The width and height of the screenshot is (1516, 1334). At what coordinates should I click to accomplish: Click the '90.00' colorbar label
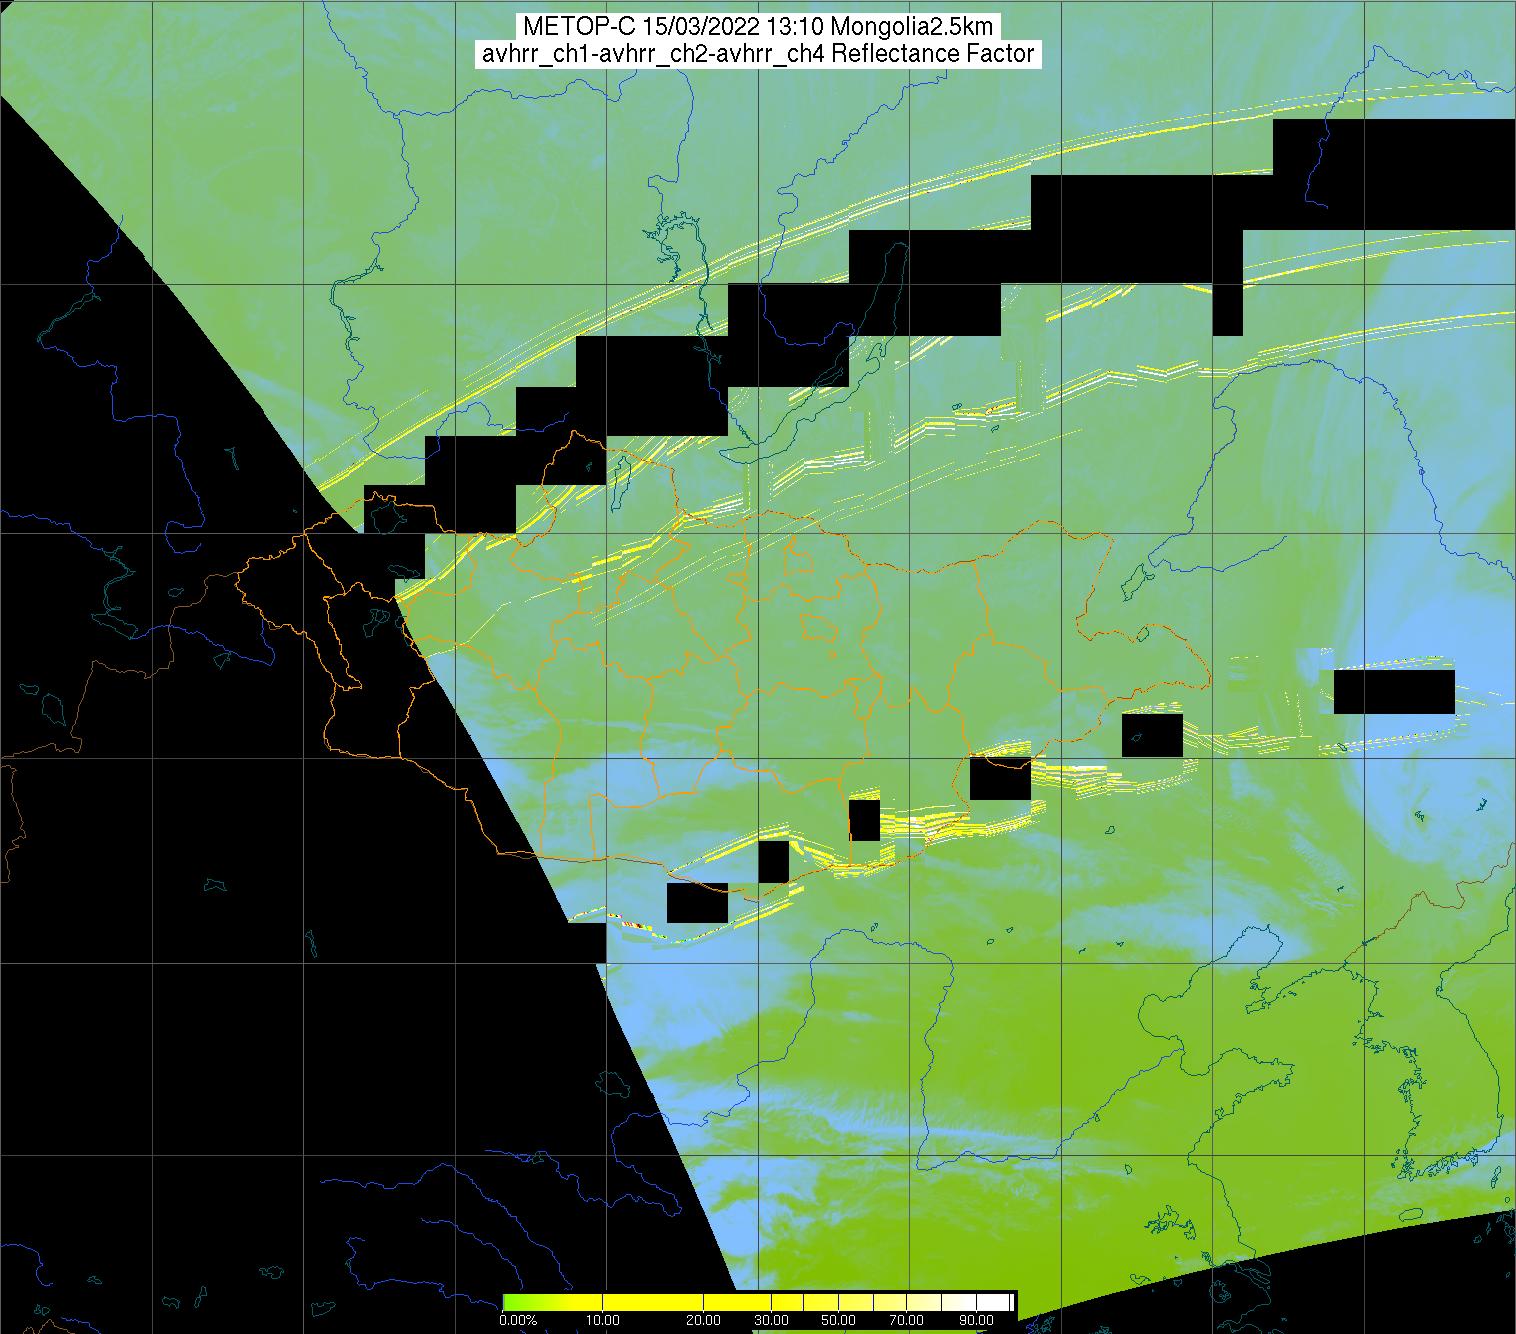pyautogui.click(x=976, y=1320)
